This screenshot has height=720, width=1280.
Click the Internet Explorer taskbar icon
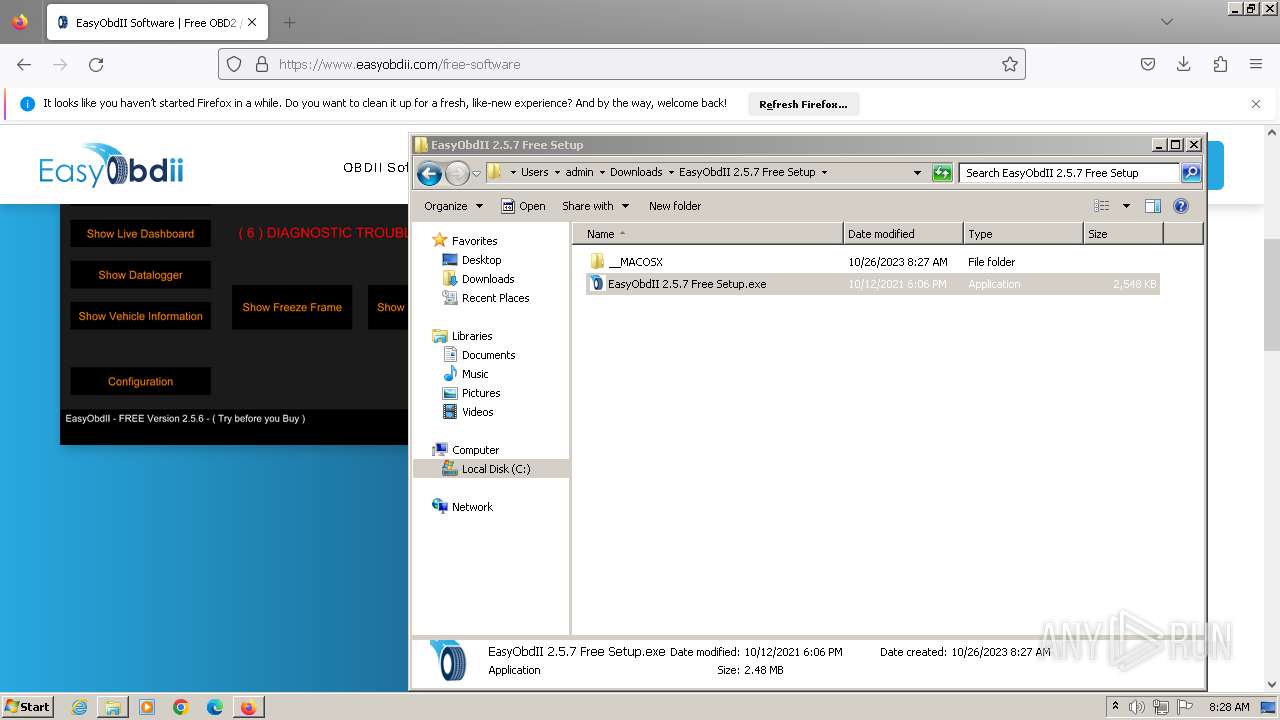tap(79, 707)
